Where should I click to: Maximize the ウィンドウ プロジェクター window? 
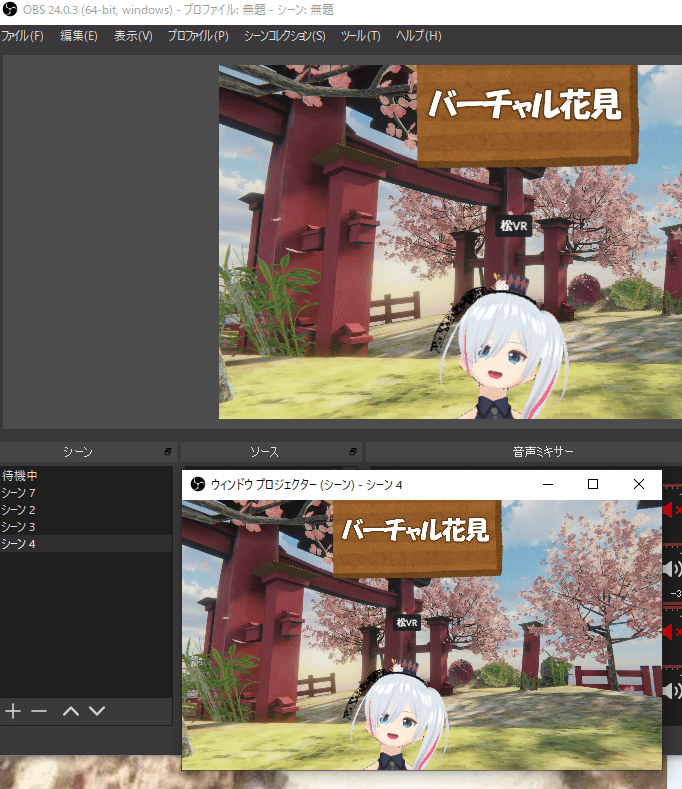(x=593, y=484)
